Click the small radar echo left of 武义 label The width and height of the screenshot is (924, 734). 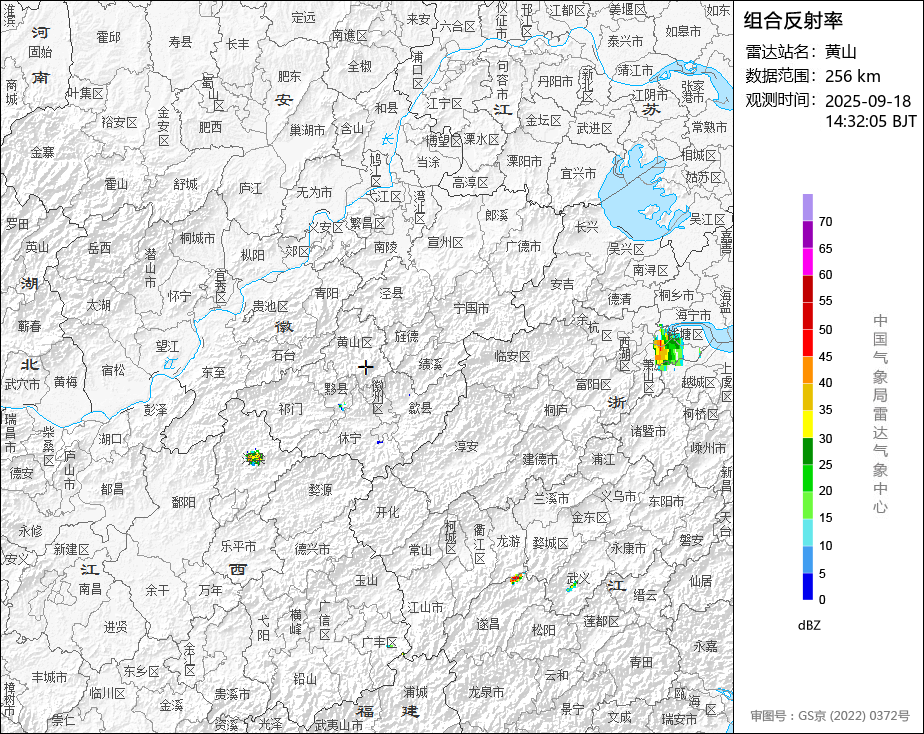[x=571, y=585]
